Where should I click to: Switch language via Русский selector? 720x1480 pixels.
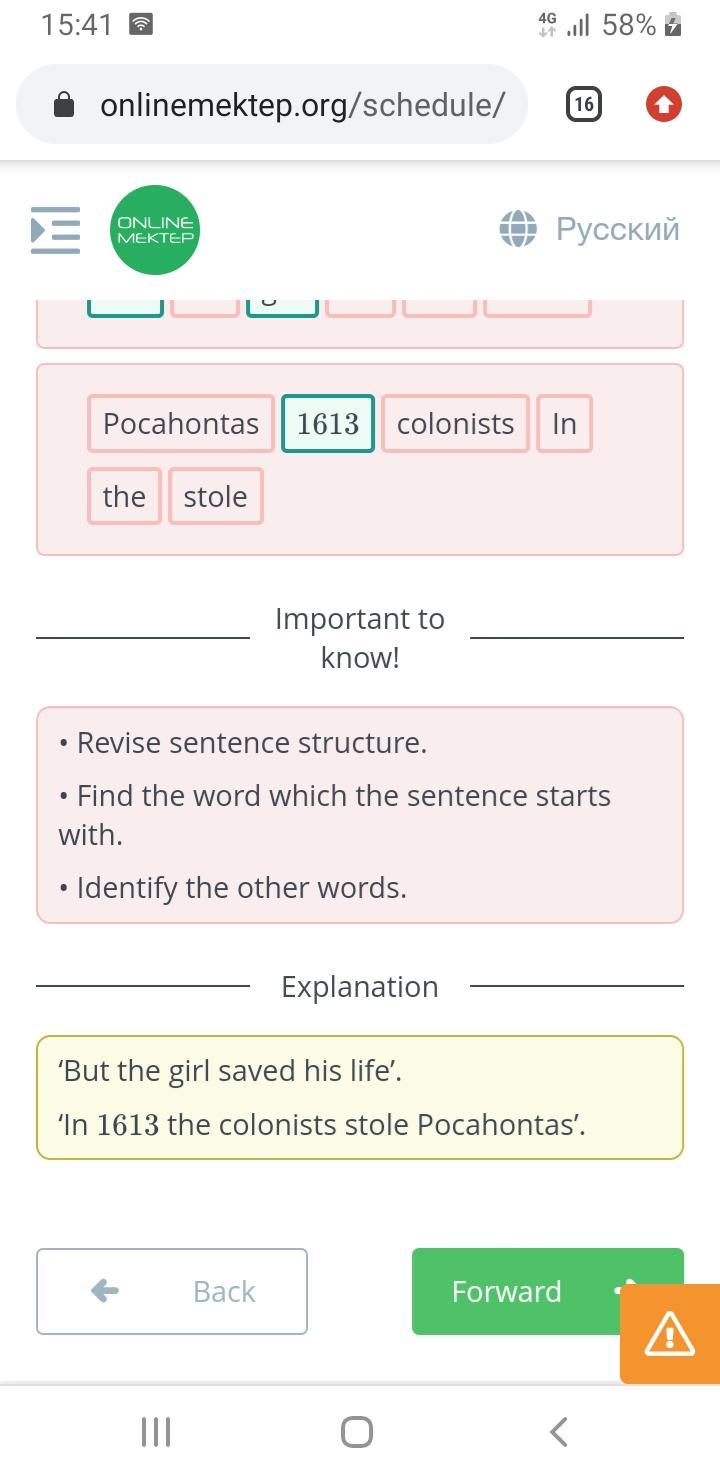pos(617,229)
